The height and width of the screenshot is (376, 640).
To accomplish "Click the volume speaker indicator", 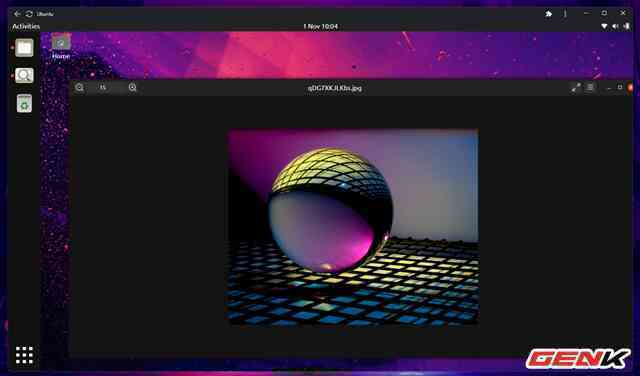I will click(x=615, y=27).
